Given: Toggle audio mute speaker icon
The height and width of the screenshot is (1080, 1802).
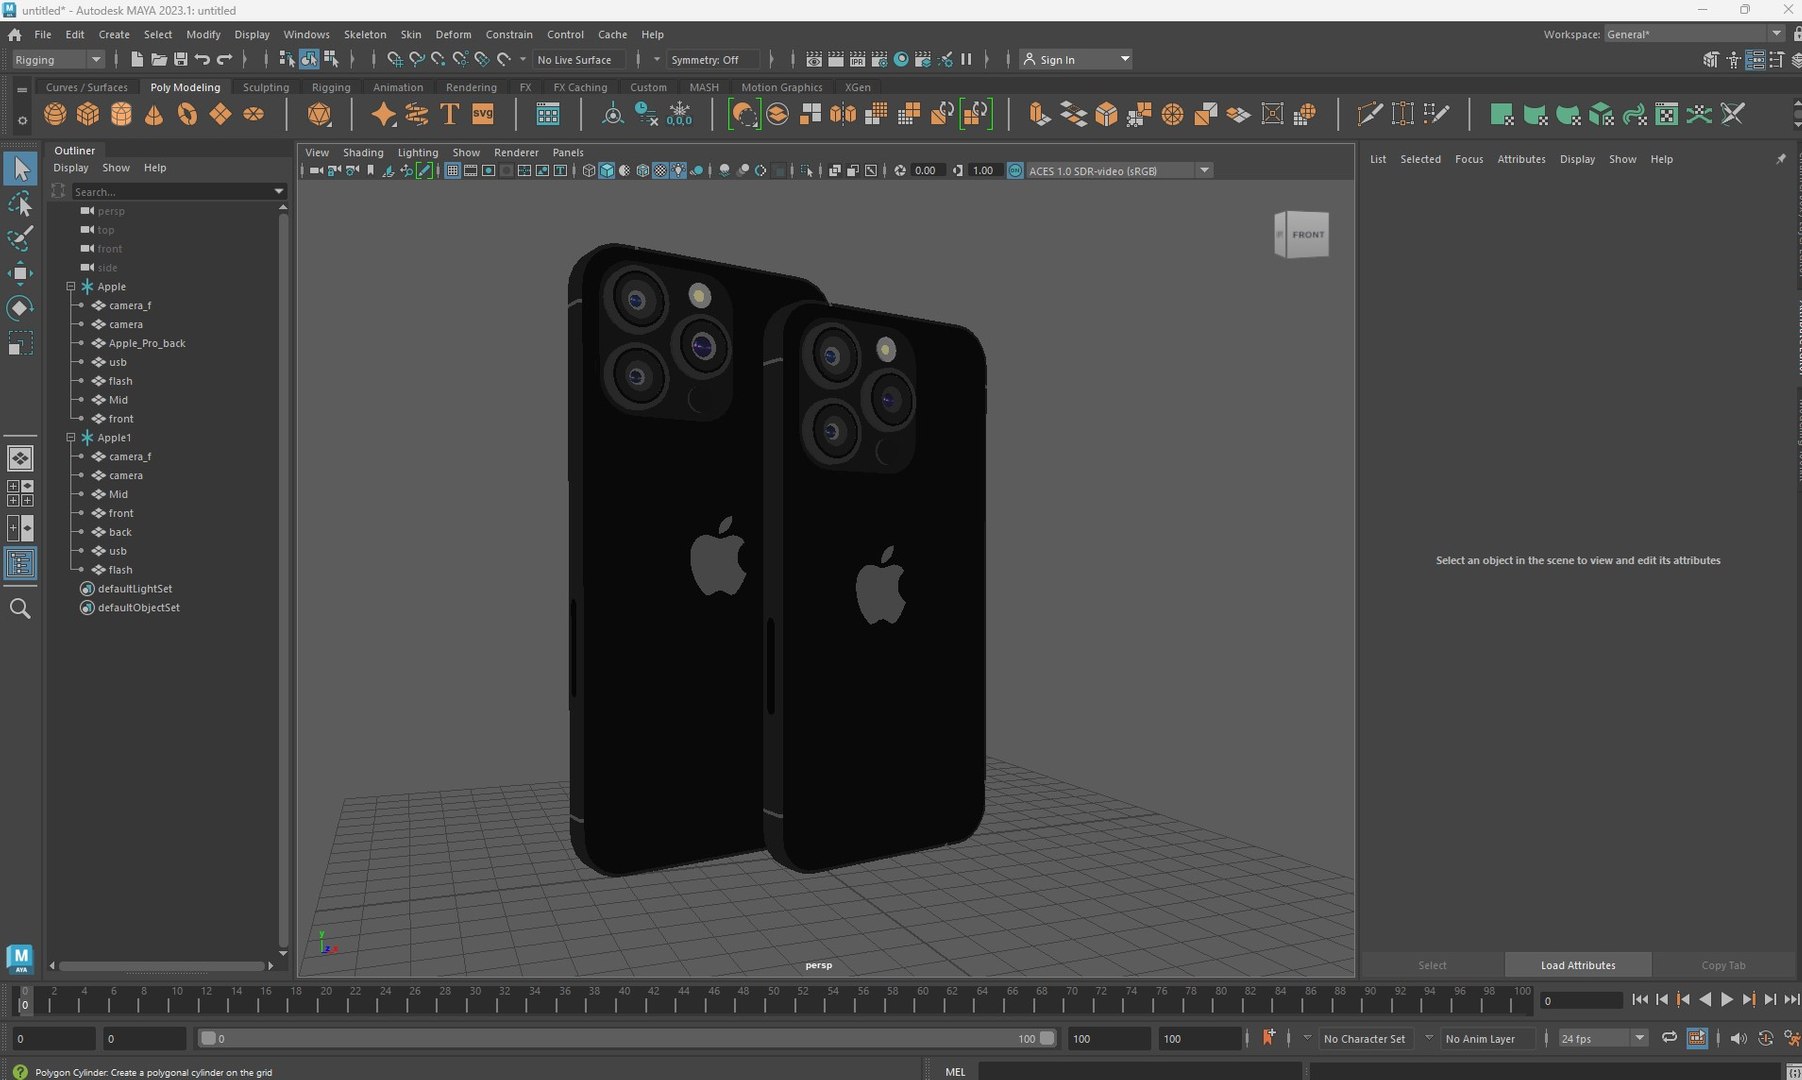Looking at the screenshot, I should tap(1738, 1038).
